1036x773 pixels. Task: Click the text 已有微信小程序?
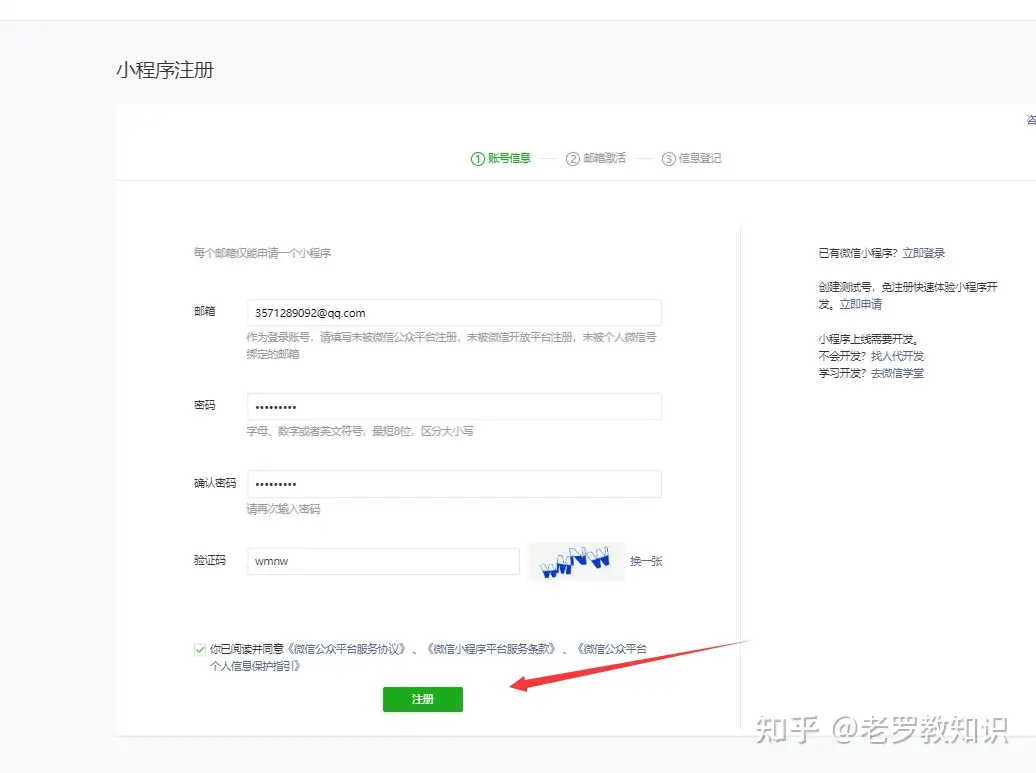858,253
